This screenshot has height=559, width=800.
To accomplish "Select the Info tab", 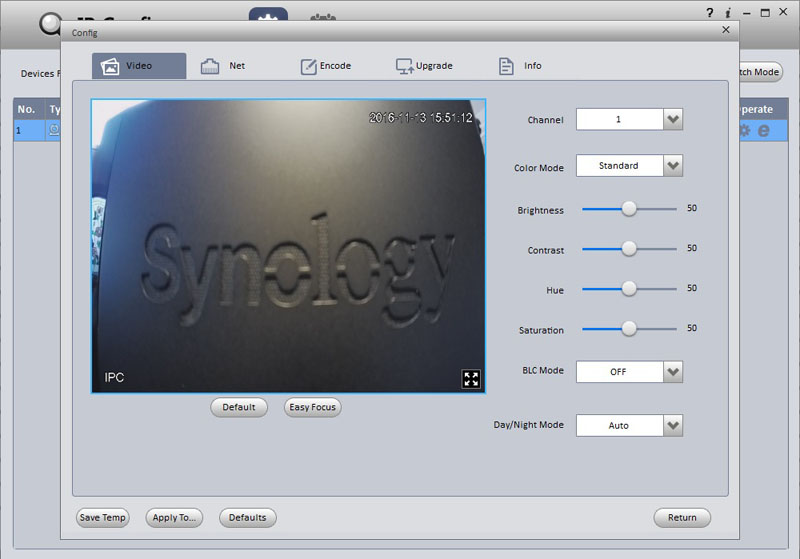I will coord(520,66).
